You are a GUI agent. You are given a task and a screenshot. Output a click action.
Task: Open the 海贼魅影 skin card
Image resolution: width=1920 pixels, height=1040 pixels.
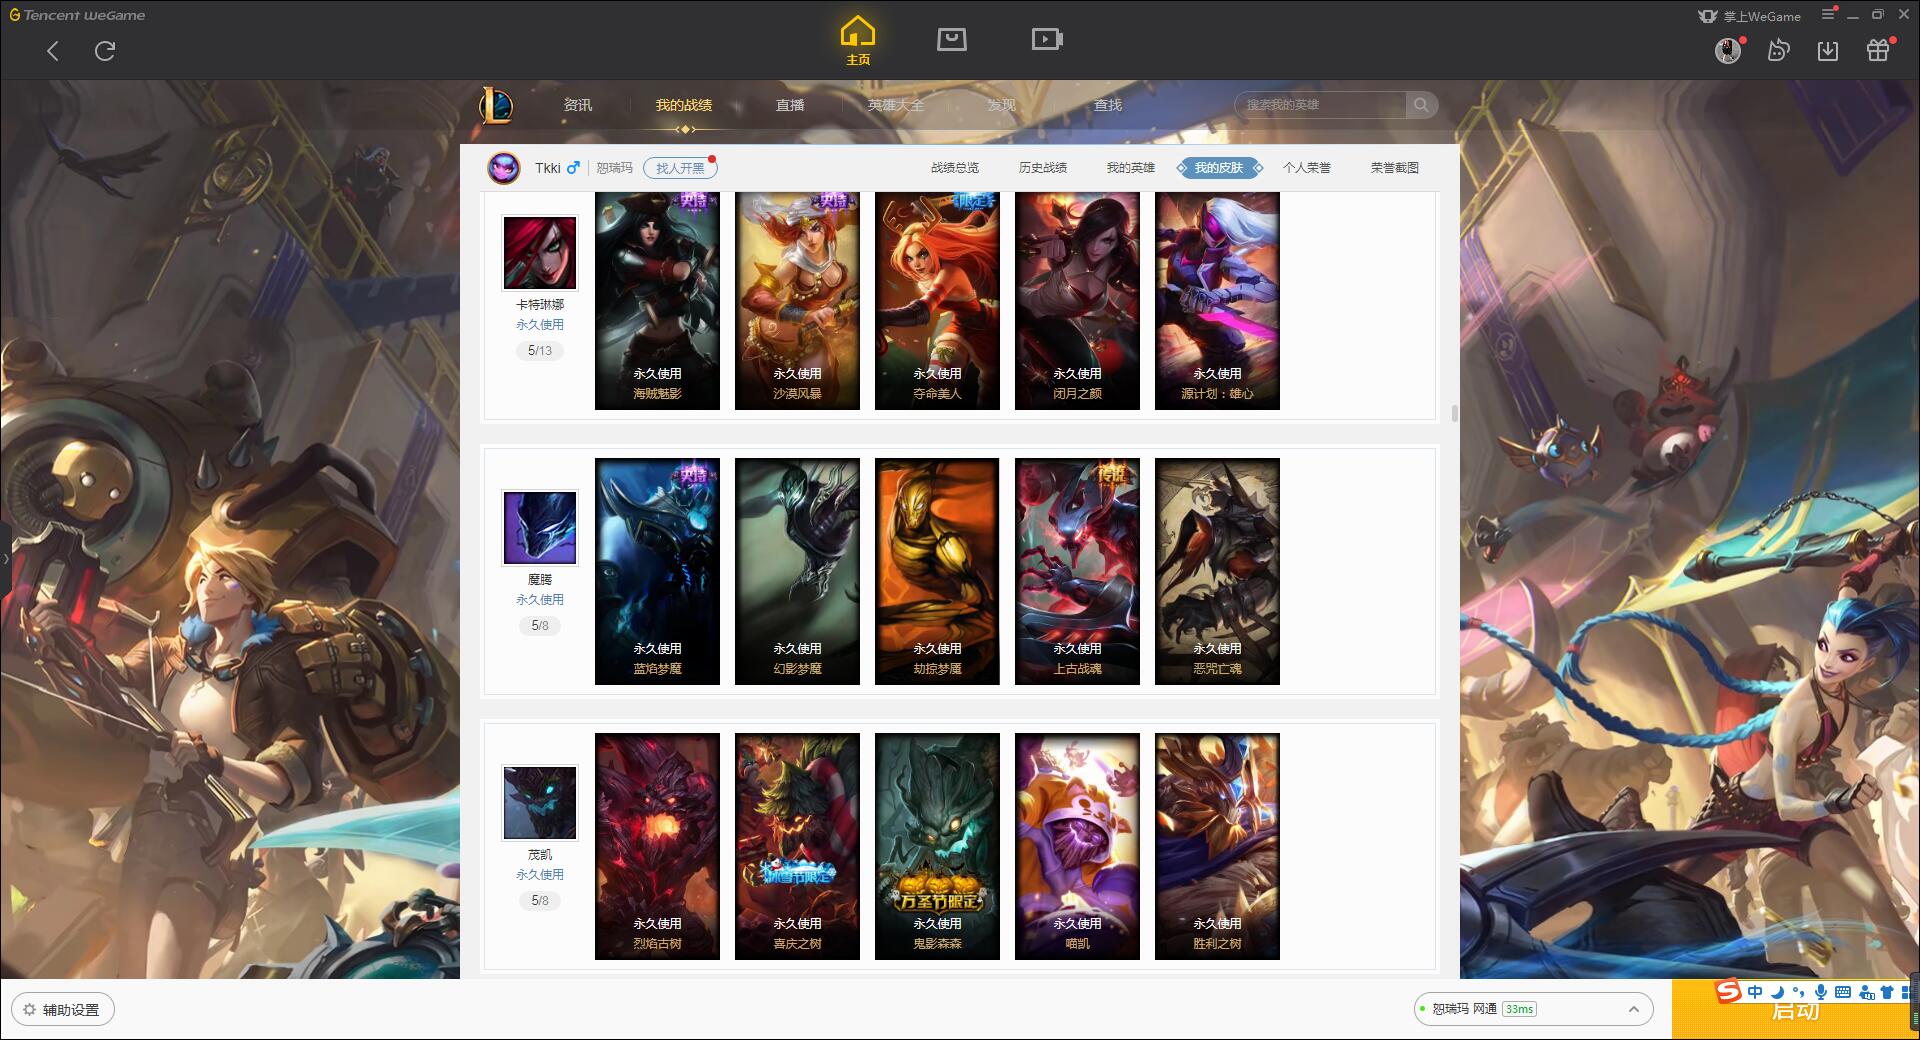657,300
